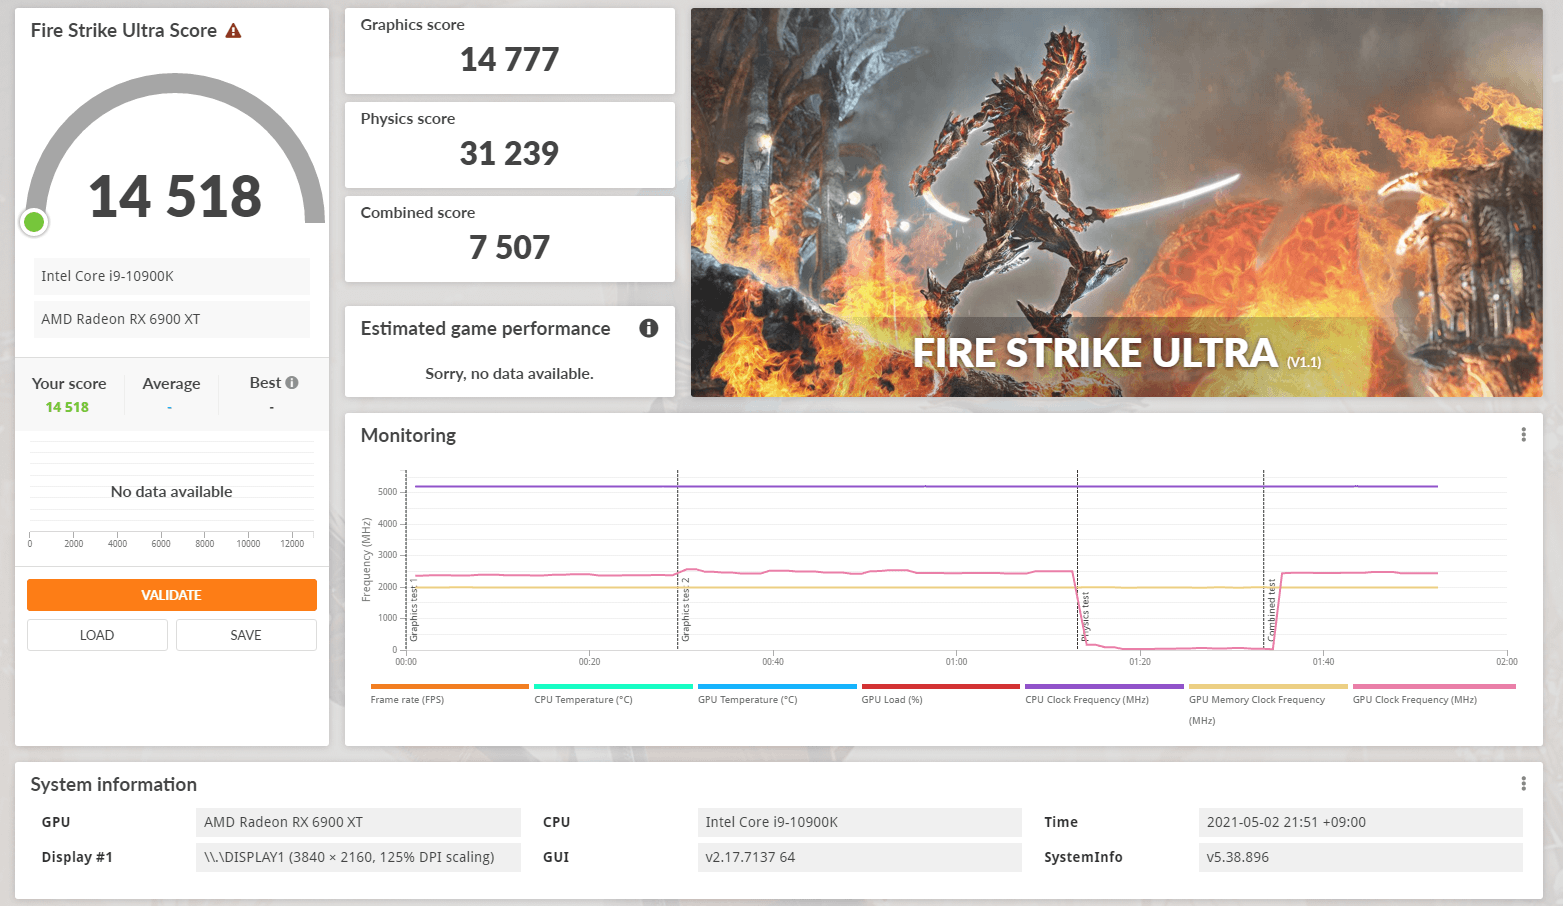Click the SAVE button
This screenshot has width=1563, height=906.
pos(246,635)
